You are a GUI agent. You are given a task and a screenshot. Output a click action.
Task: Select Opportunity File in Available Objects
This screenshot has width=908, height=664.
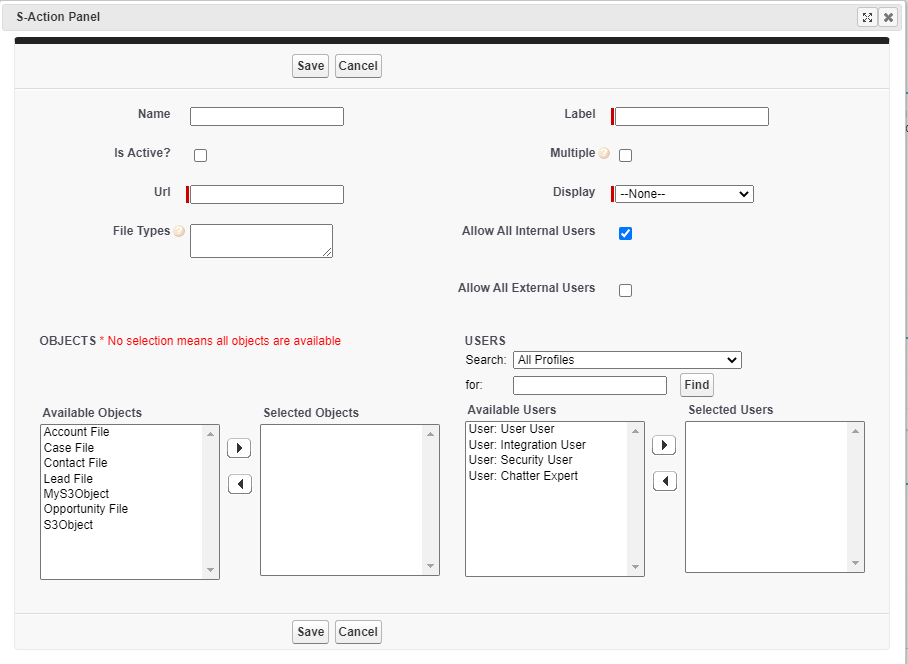click(86, 509)
